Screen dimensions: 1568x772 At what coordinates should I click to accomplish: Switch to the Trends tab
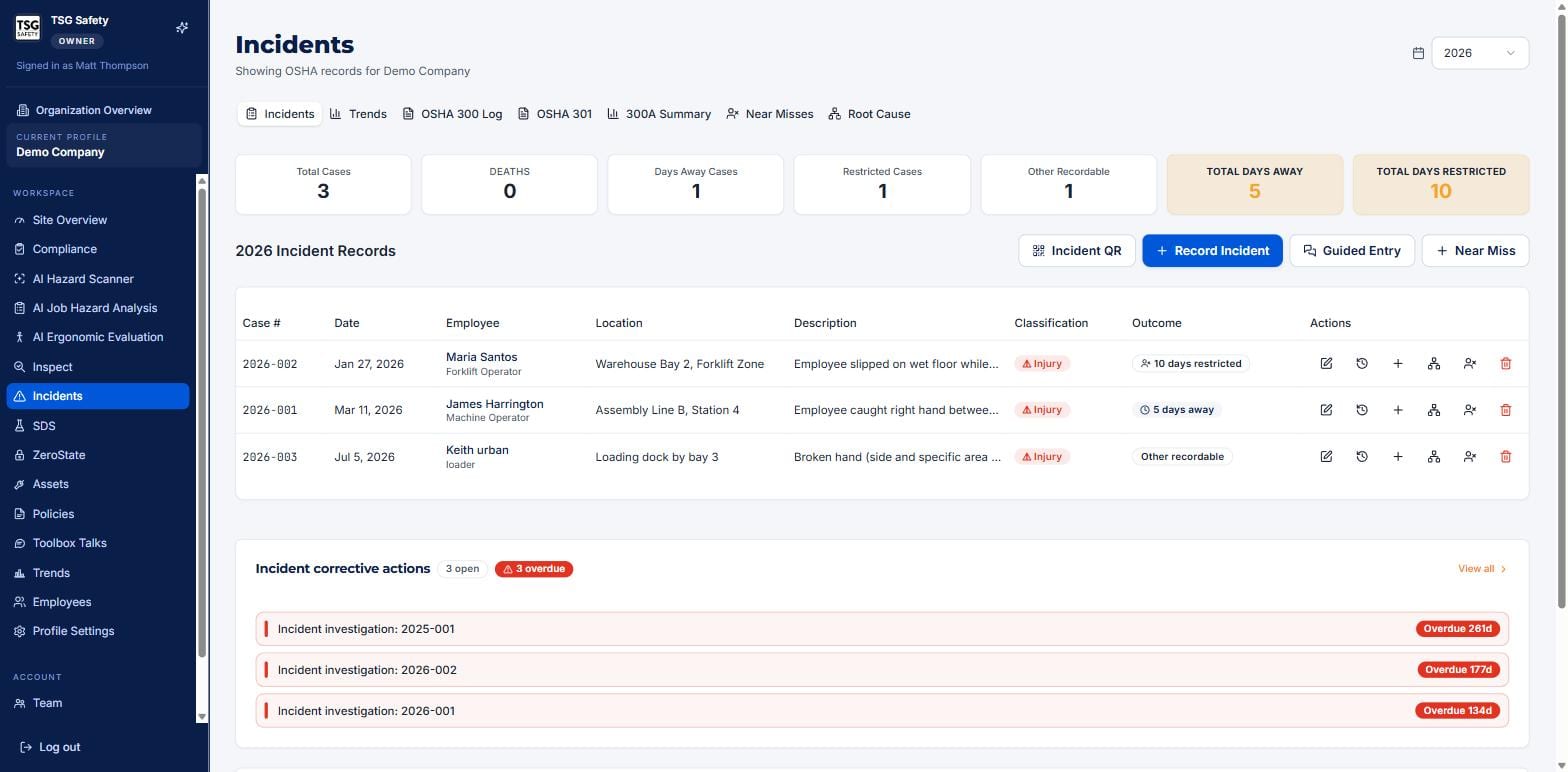tap(358, 114)
